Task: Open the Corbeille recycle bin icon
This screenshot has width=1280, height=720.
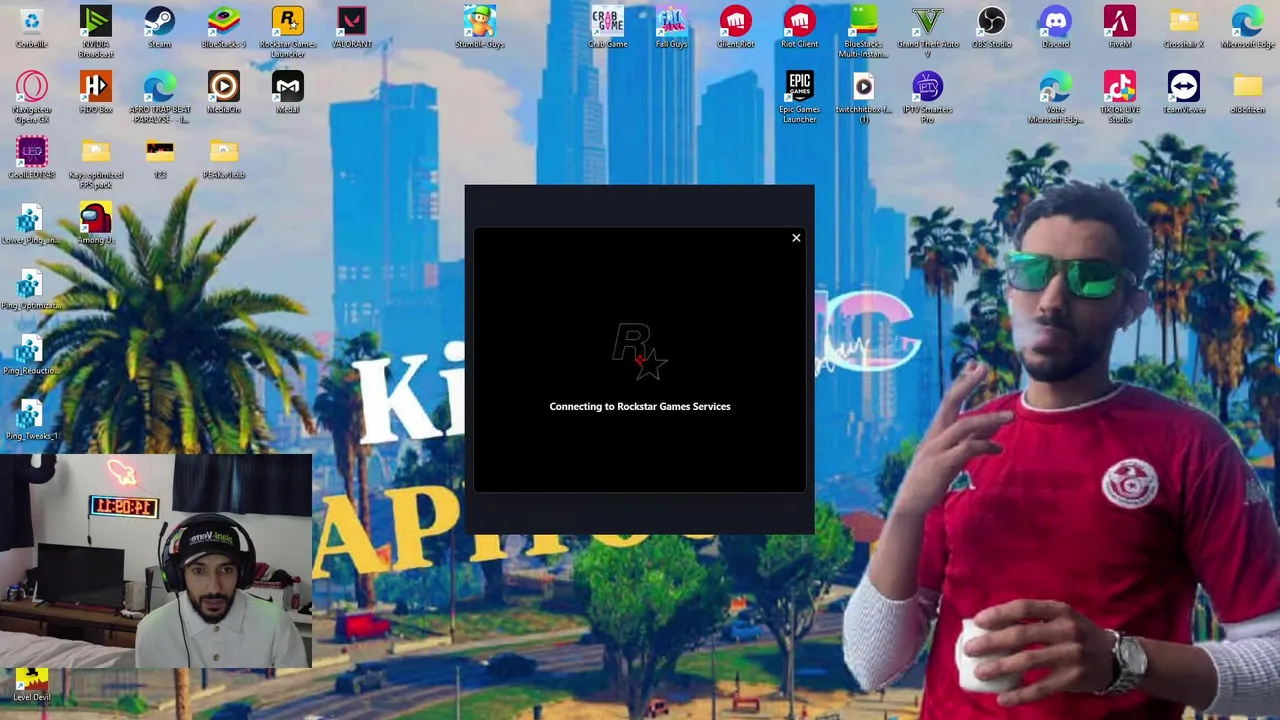Action: coord(32,28)
